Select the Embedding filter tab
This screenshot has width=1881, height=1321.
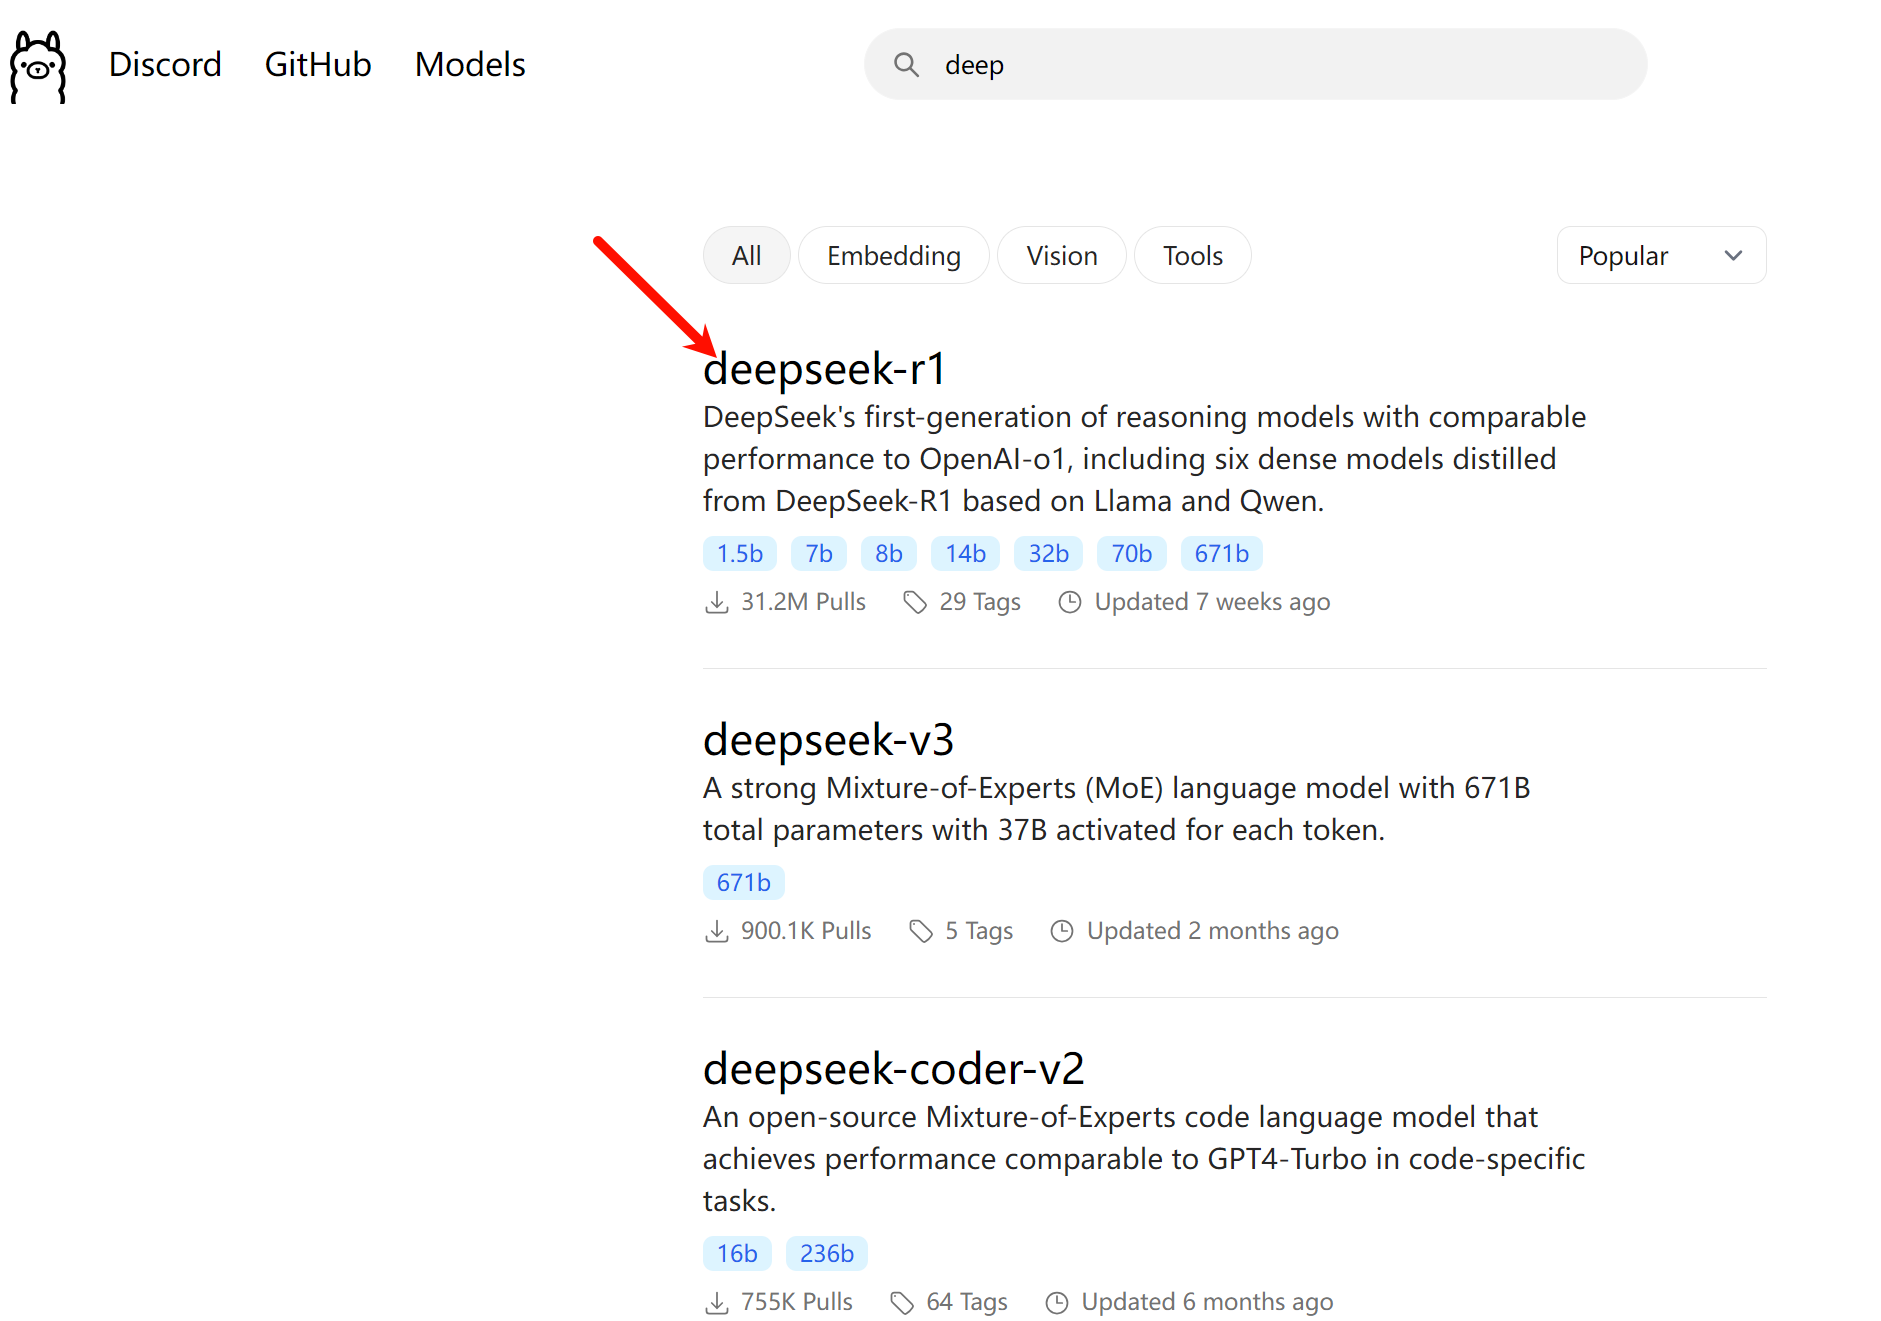point(894,256)
